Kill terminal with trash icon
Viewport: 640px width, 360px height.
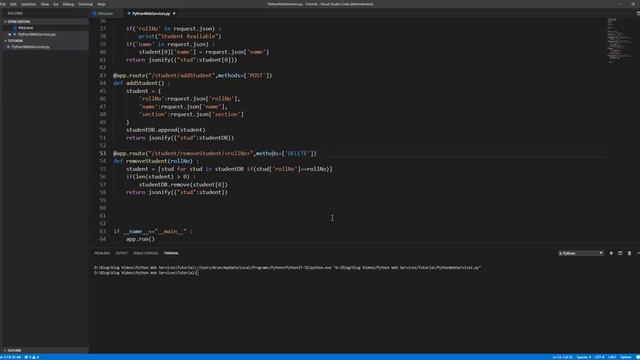point(629,253)
